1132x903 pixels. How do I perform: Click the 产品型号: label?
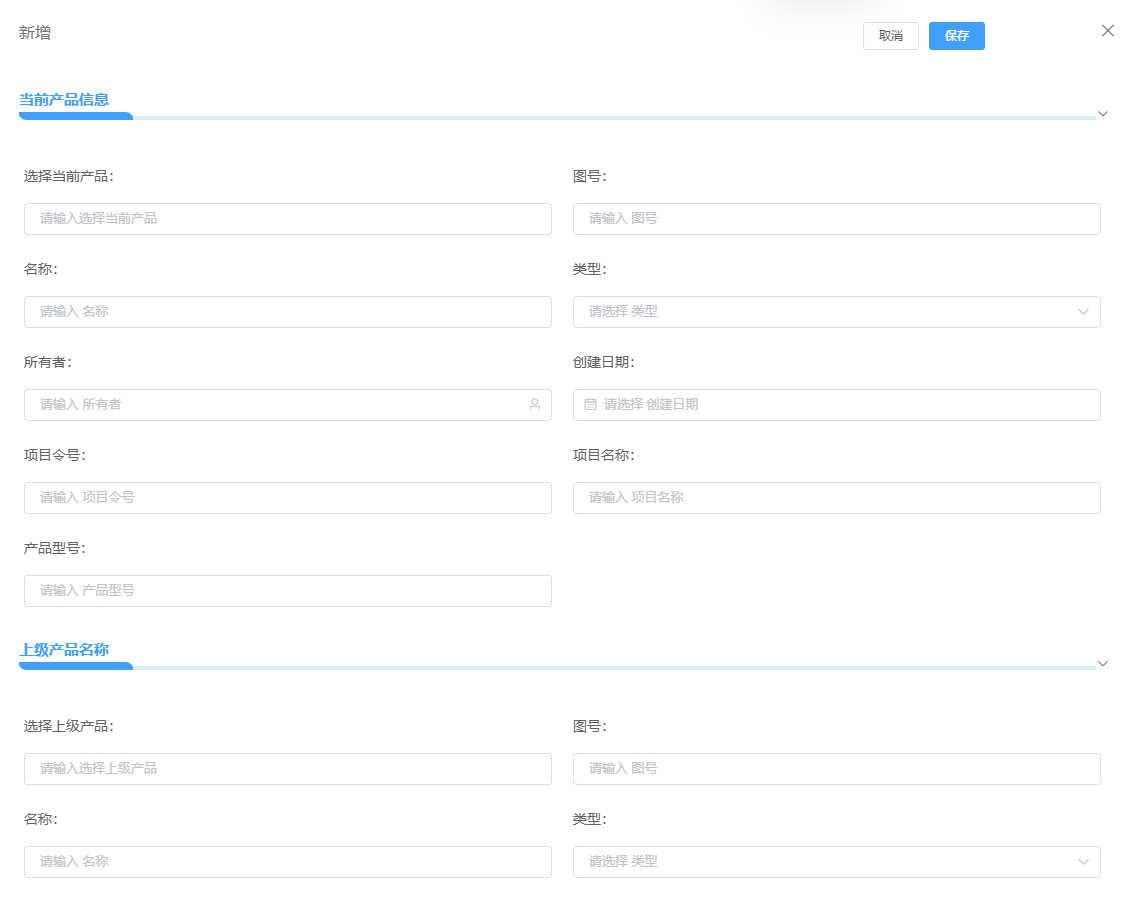point(55,549)
